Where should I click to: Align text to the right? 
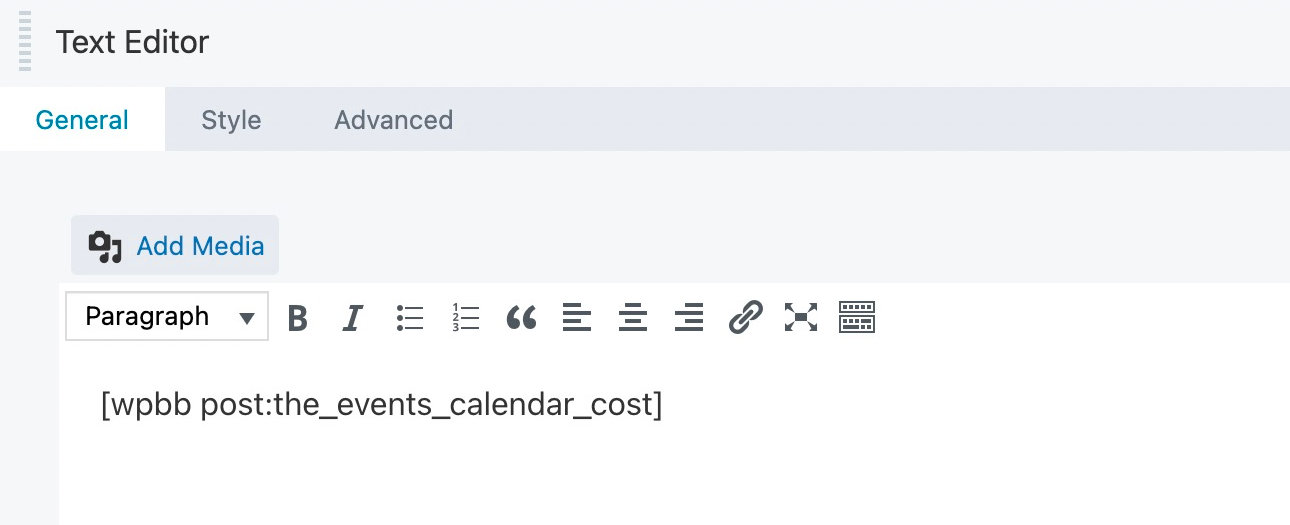[x=689, y=318]
